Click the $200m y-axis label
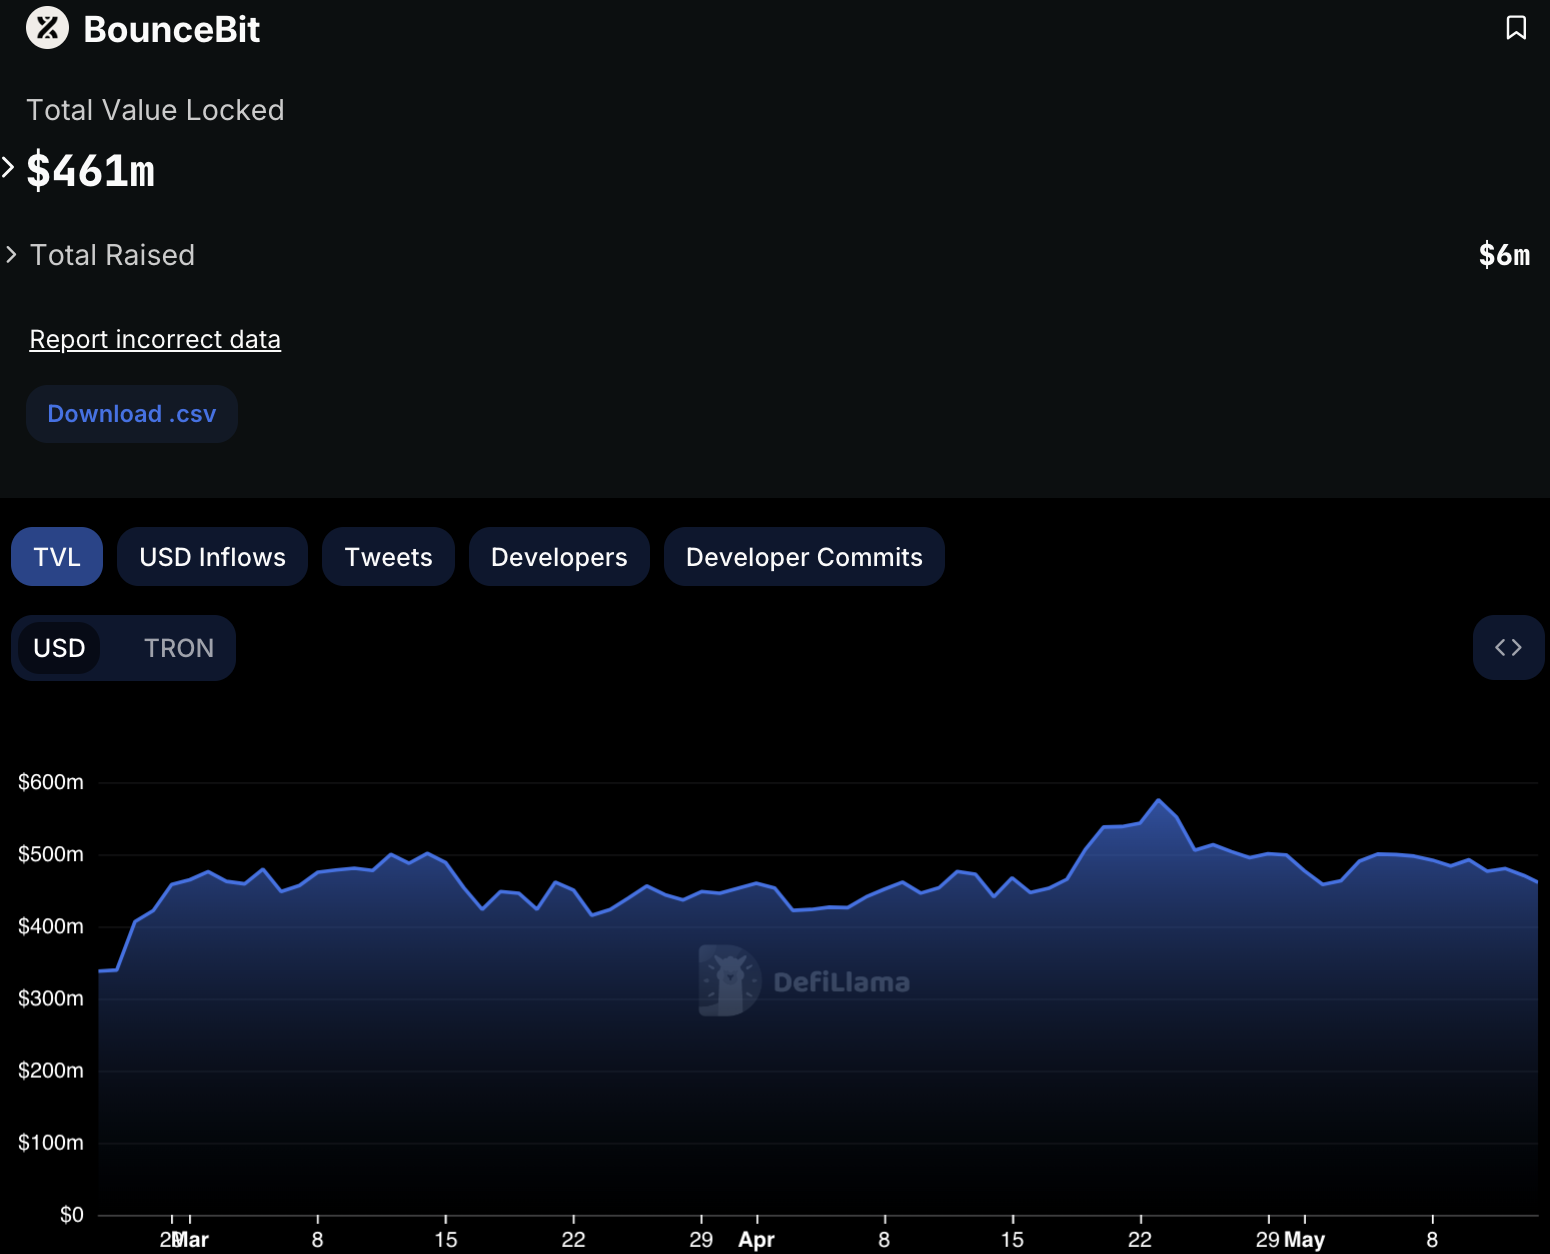Screen dimensions: 1550x1254 pyautogui.click(x=51, y=1070)
